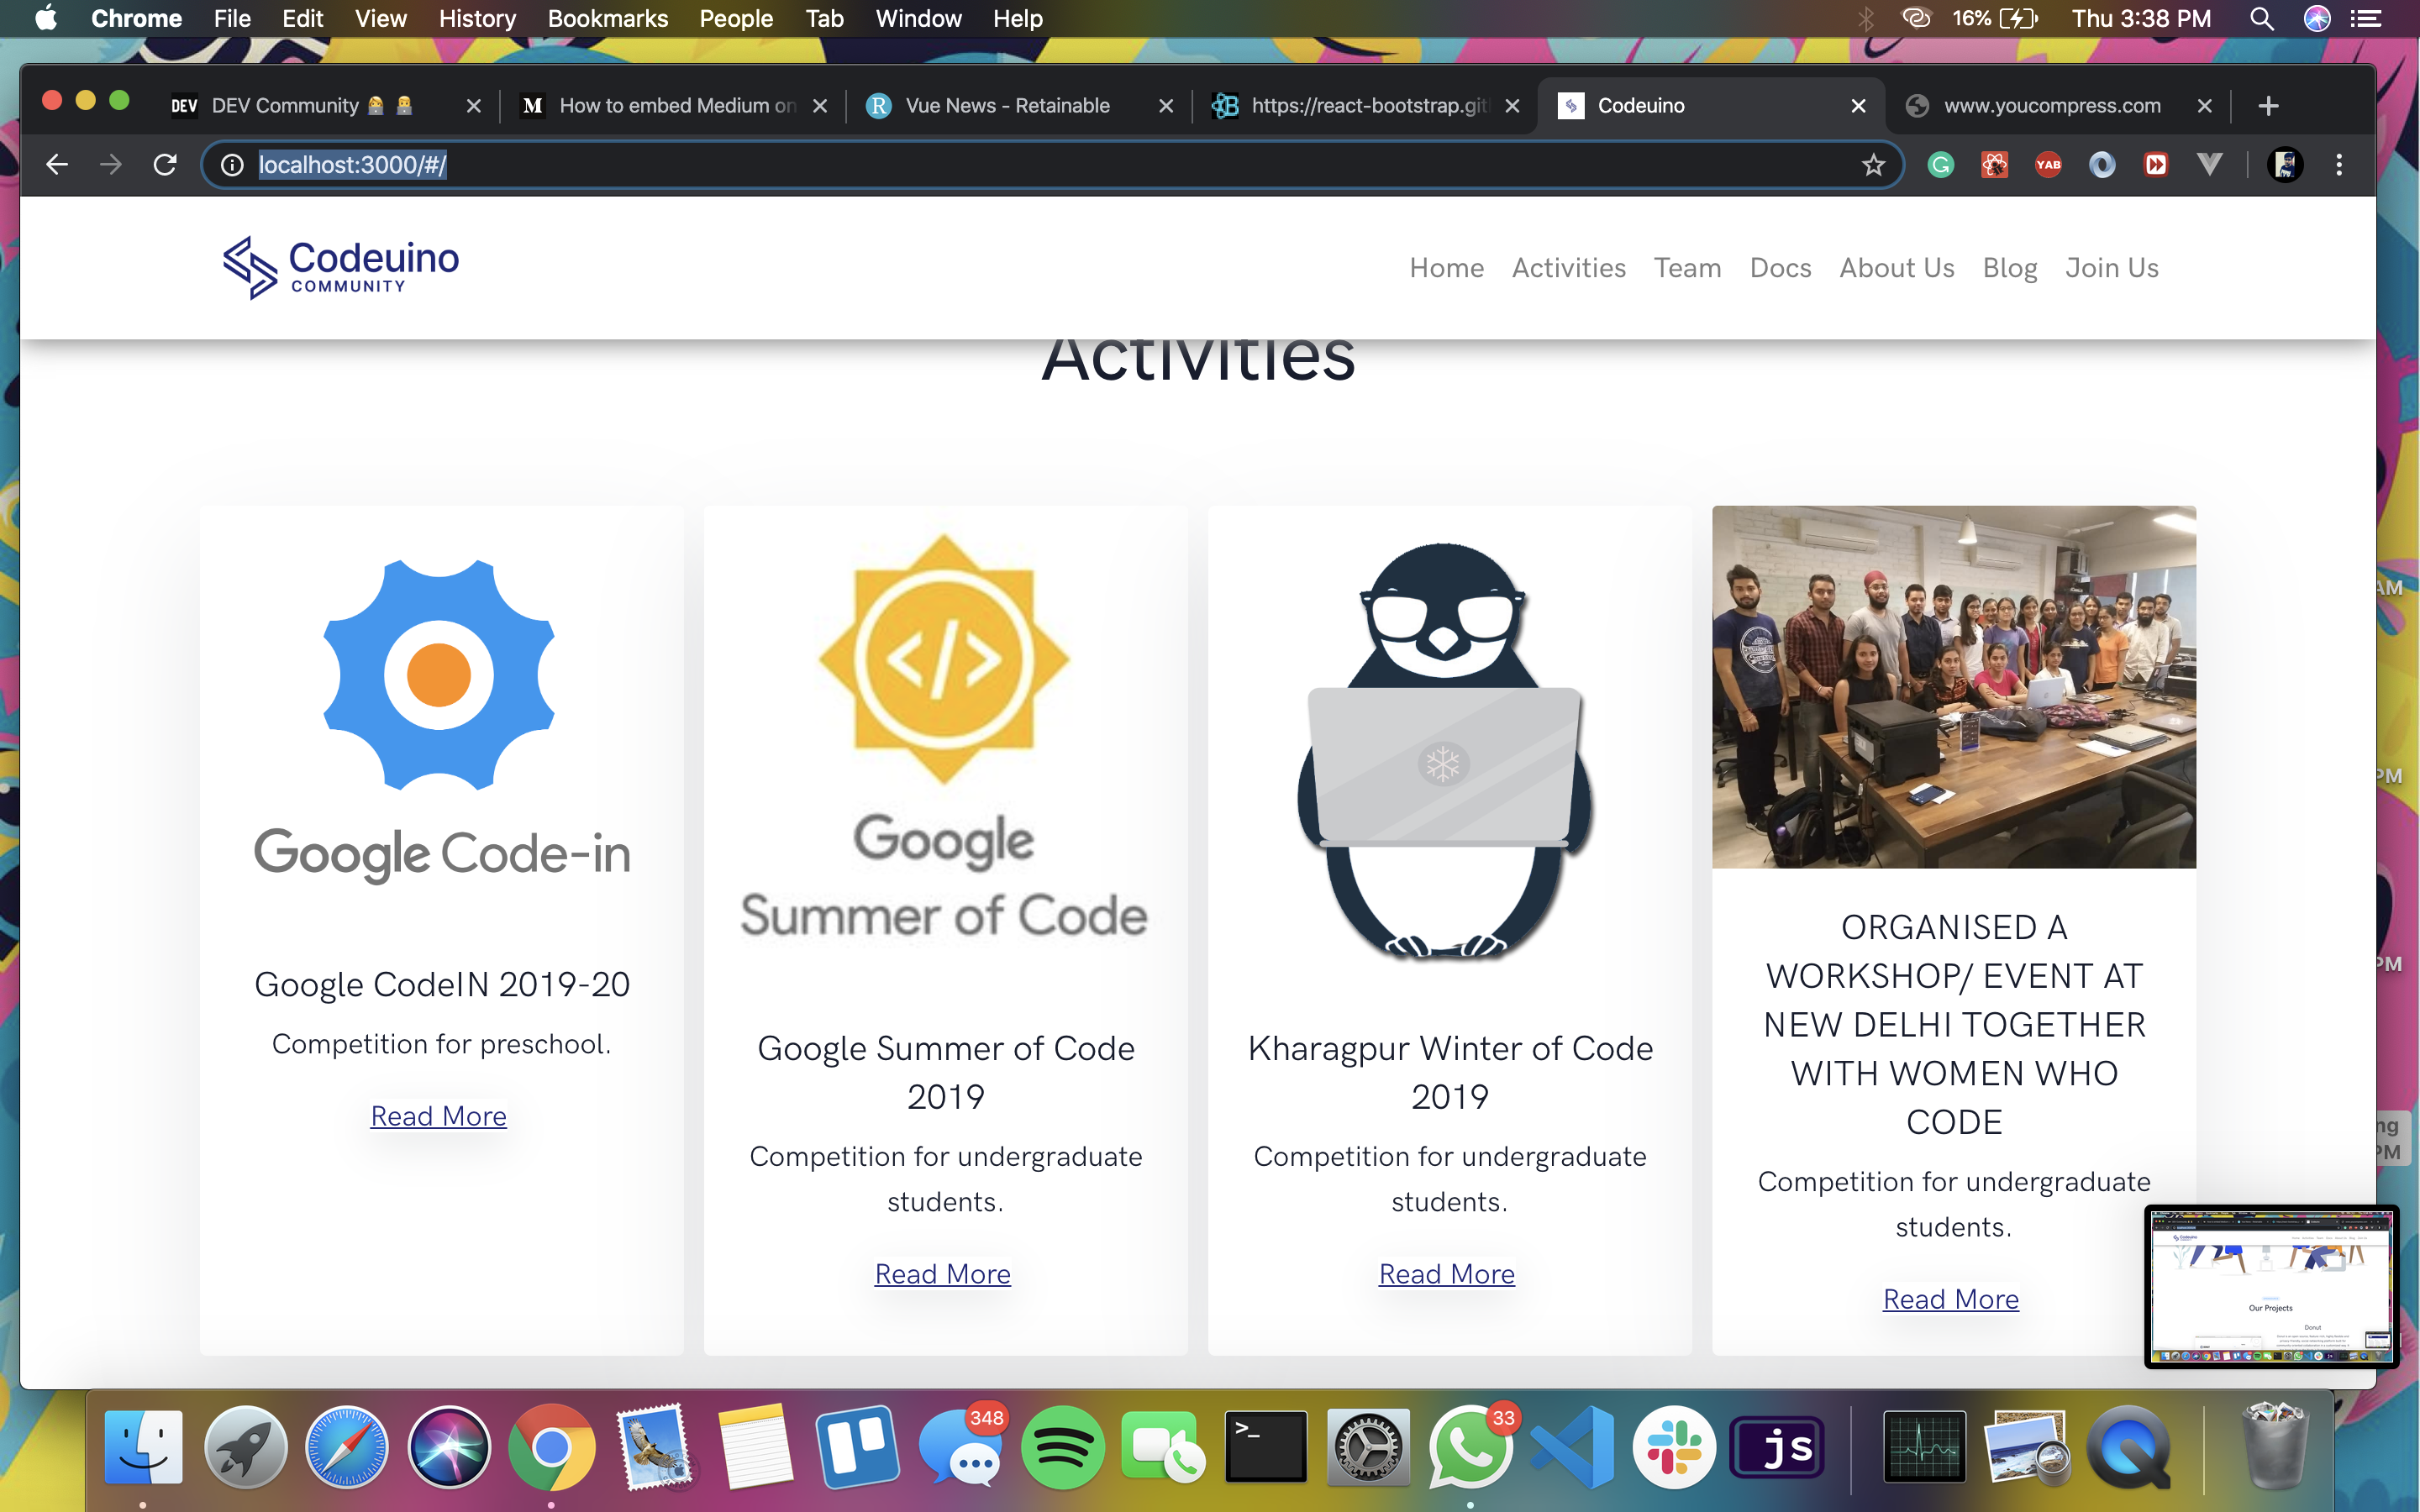Open a new browser tab
The width and height of the screenshot is (2420, 1512).
pyautogui.click(x=2268, y=106)
